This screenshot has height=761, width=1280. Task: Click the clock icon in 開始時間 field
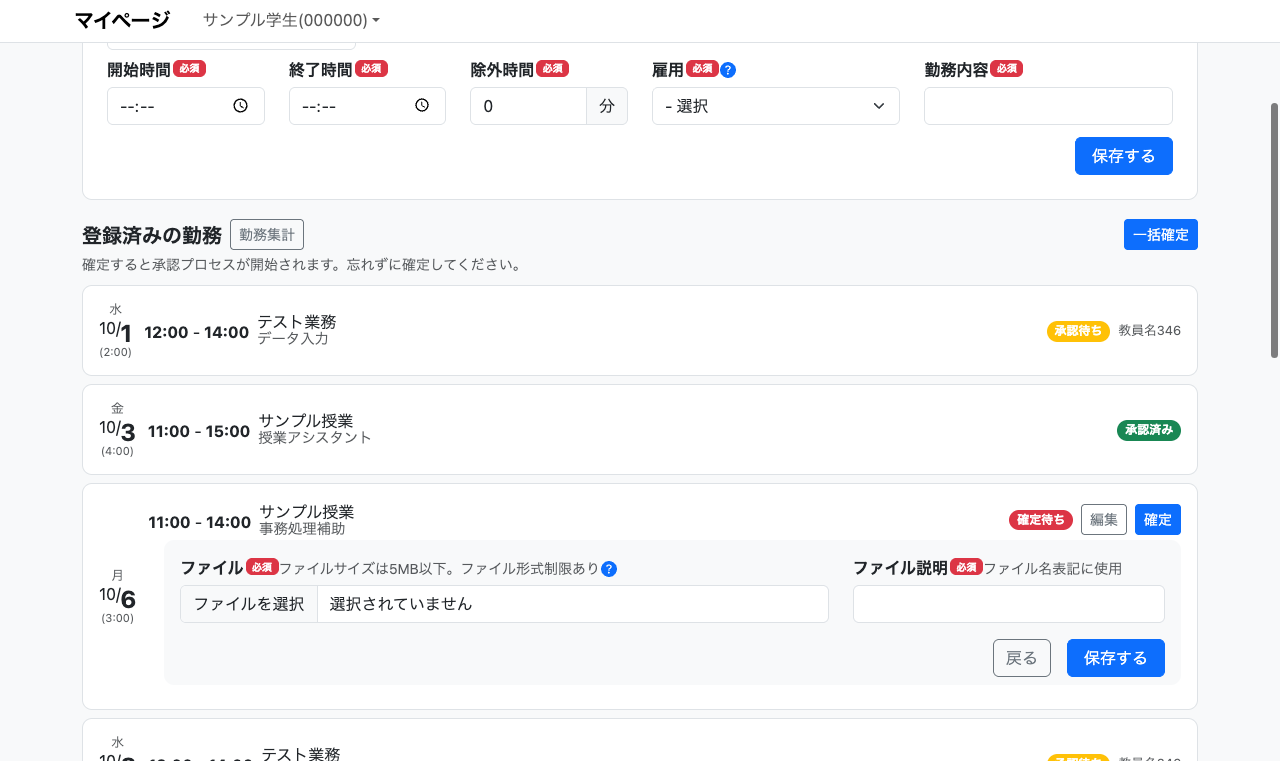[240, 106]
